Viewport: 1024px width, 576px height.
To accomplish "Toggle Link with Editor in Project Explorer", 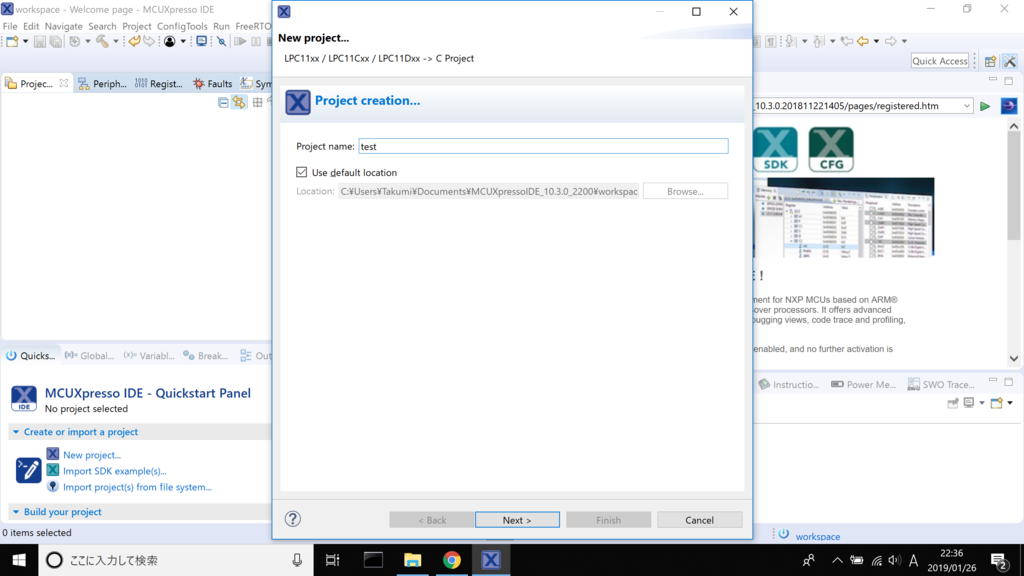I will coord(239,103).
